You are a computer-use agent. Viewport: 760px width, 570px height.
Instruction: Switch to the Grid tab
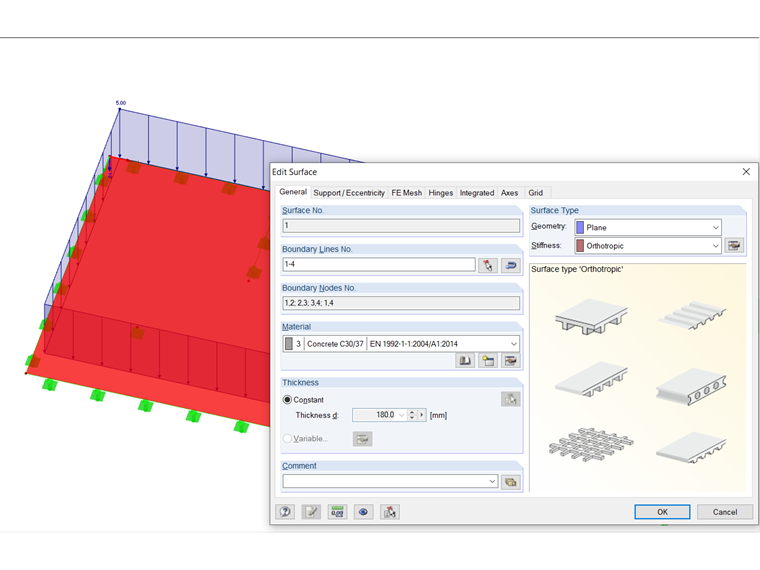[536, 193]
